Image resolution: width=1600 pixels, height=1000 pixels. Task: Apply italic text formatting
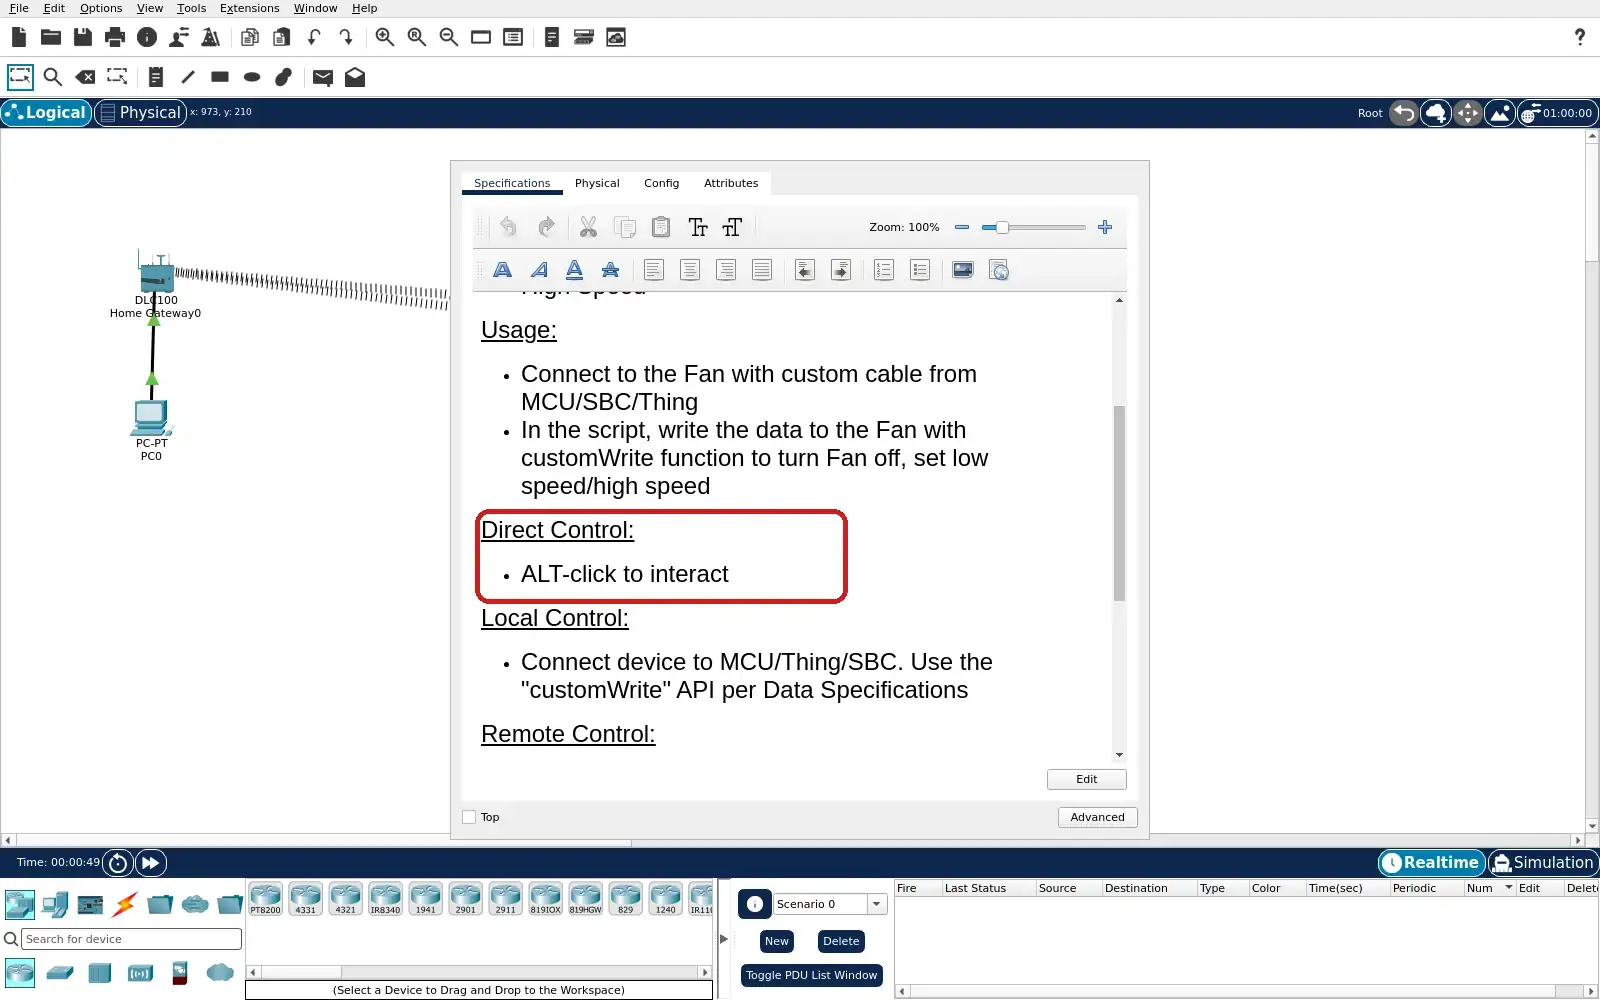(x=539, y=270)
